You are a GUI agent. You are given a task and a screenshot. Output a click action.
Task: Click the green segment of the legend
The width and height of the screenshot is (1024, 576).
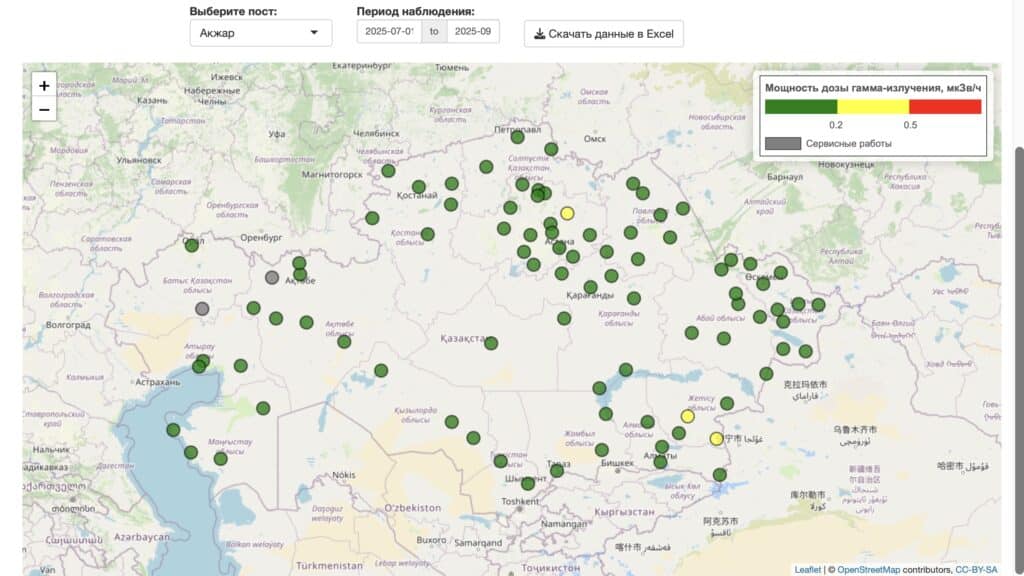click(801, 107)
